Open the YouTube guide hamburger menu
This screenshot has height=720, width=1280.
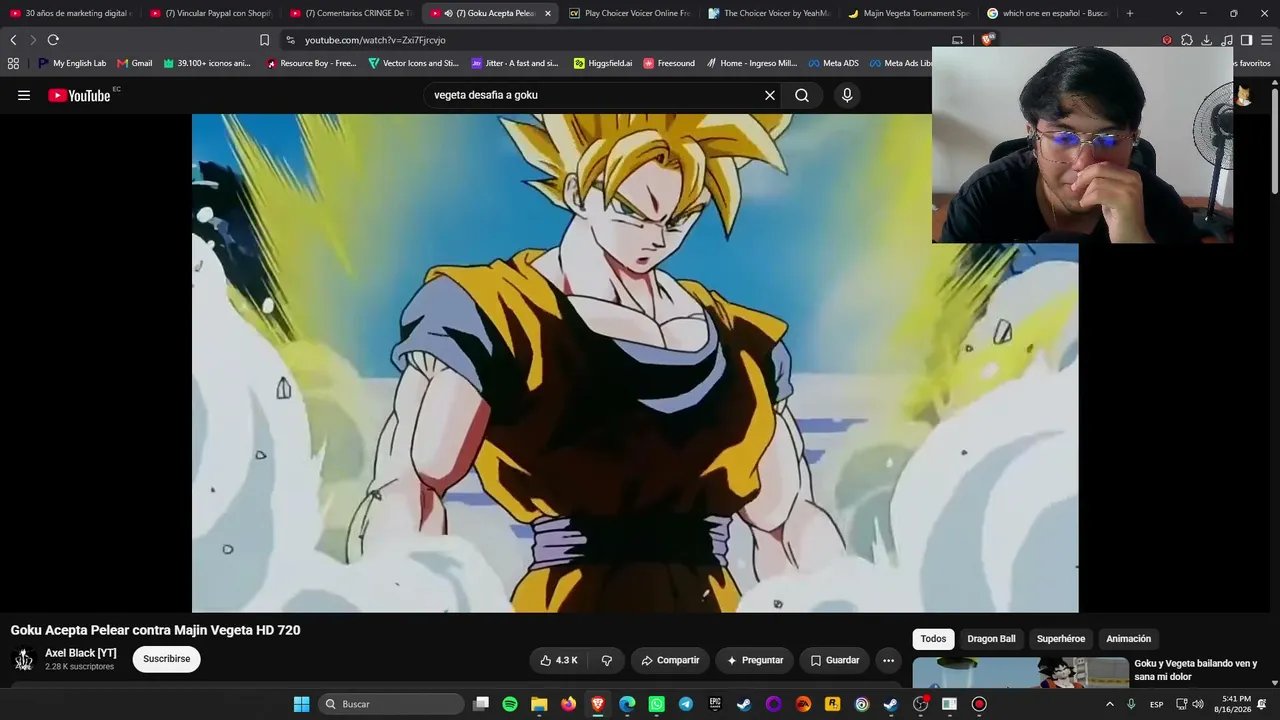(24, 95)
